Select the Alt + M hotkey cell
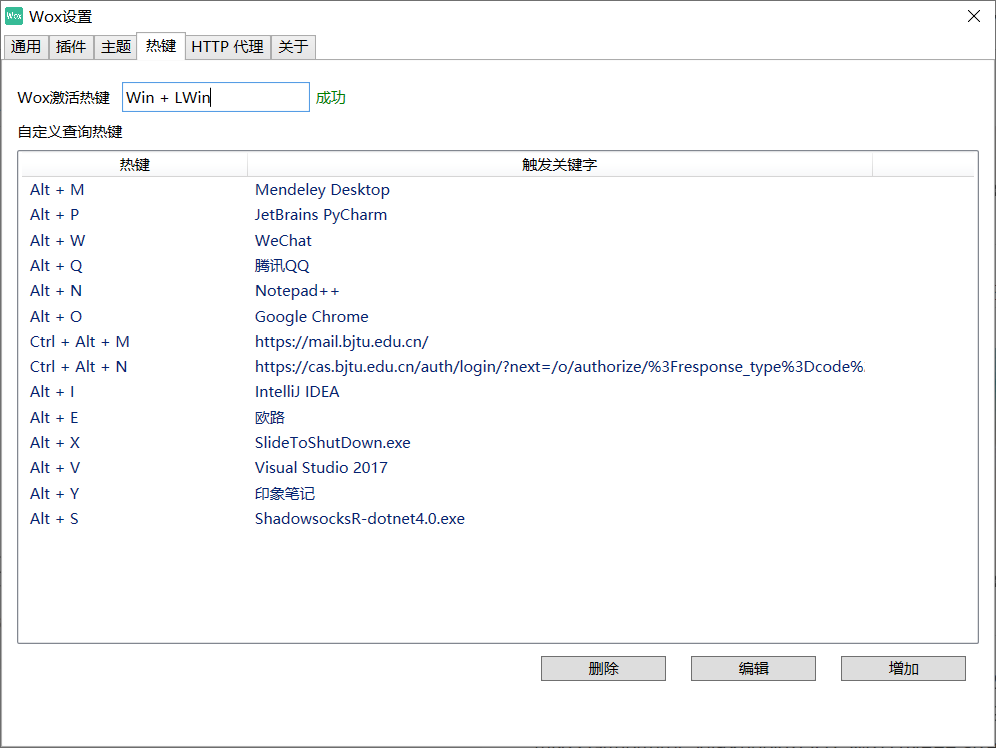 [57, 190]
